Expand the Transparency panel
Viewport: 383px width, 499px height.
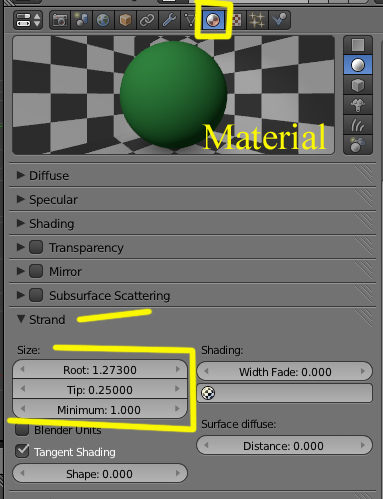click(21, 247)
